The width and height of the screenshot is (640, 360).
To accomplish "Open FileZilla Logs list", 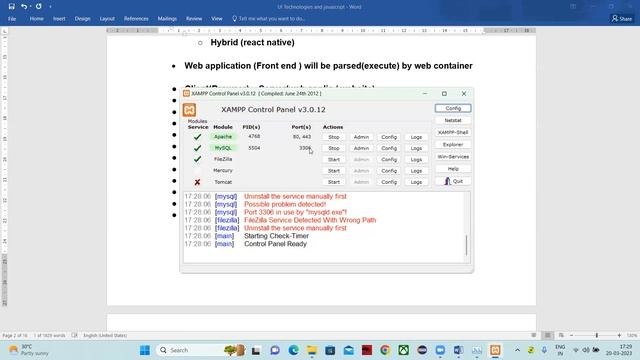I will [416, 160].
